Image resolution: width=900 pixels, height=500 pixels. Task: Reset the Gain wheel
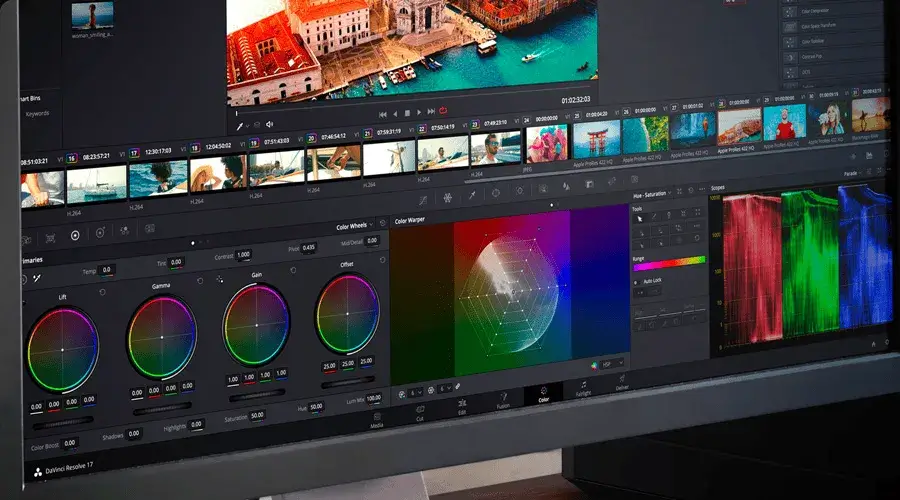(x=293, y=270)
